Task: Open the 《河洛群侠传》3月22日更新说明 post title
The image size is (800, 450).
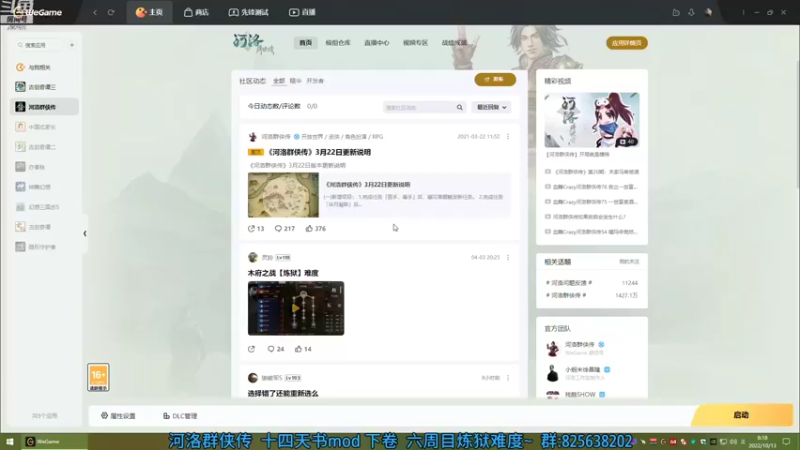Action: [x=318, y=152]
